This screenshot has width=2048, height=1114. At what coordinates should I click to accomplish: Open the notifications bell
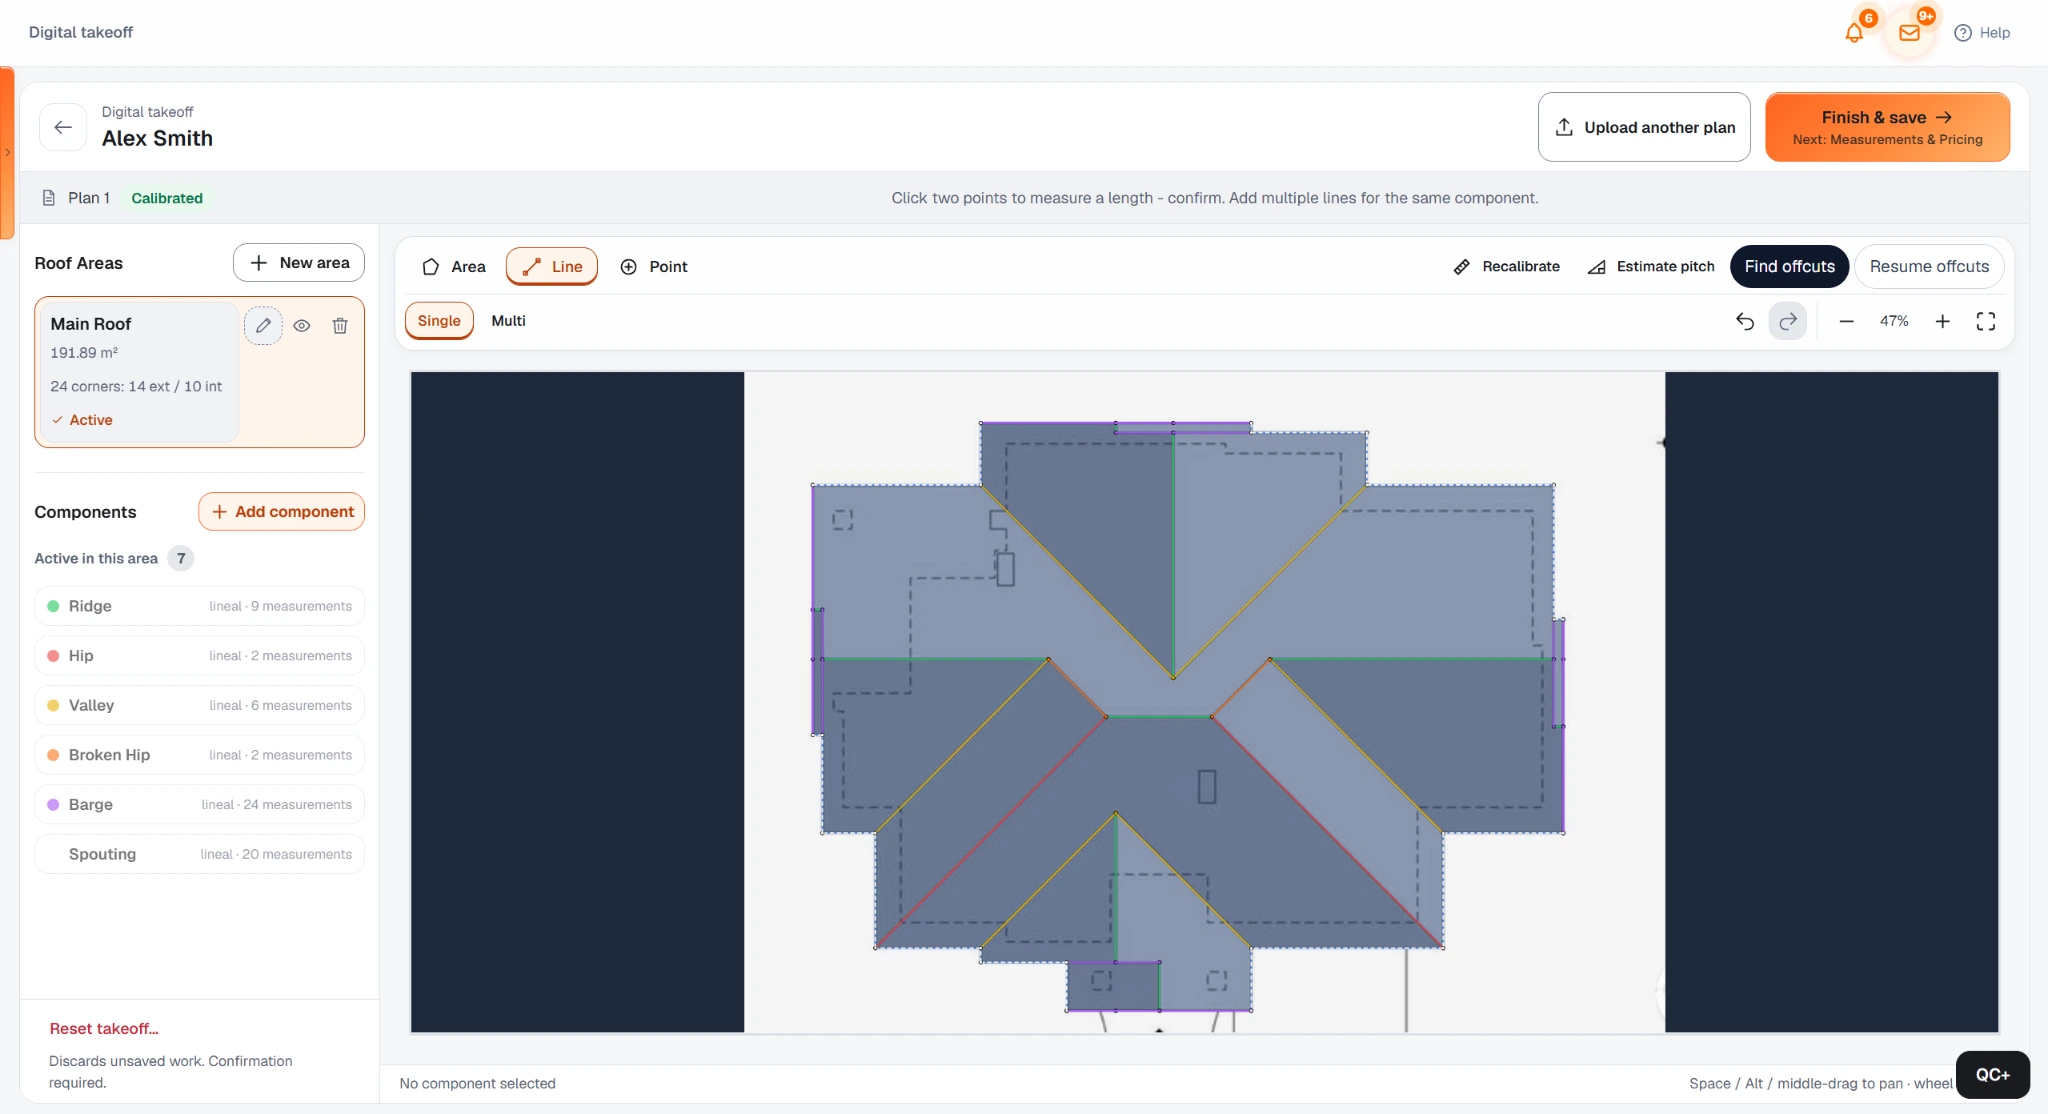1854,32
